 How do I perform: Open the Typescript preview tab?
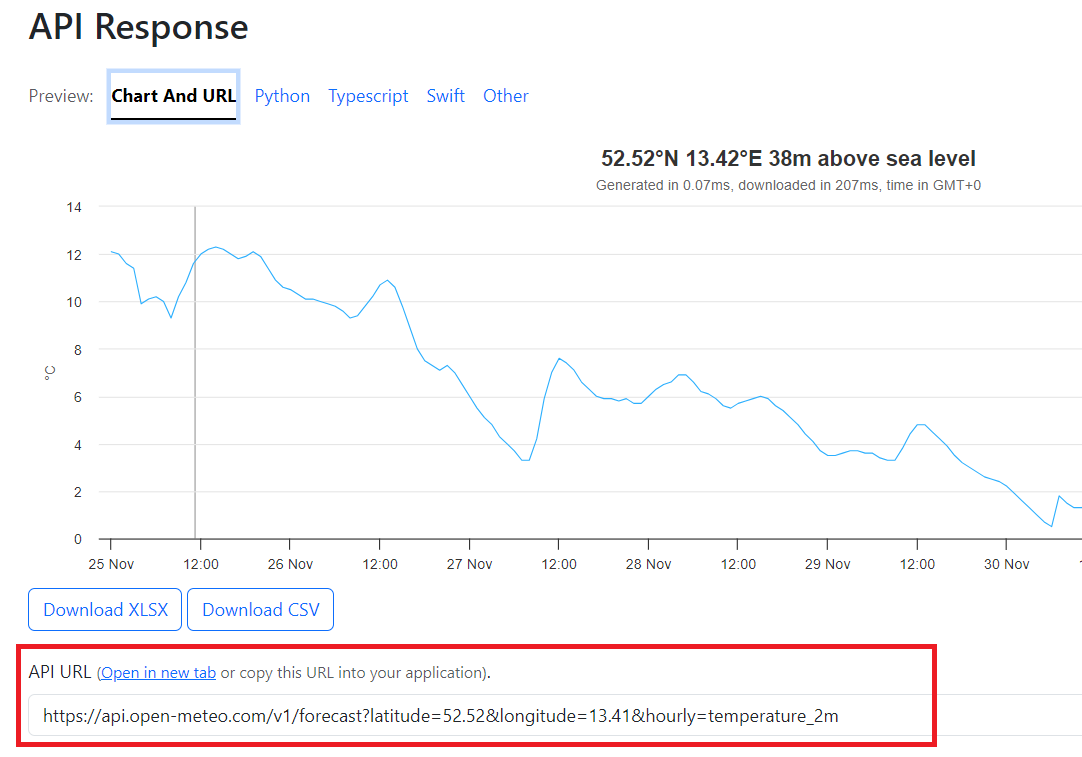click(368, 96)
